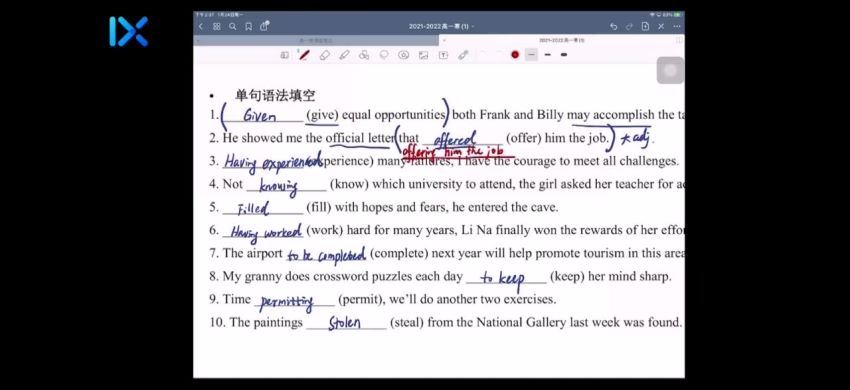The image size is (850, 390).
Task: Open document title dropdown 2021-2022高一寒 (1)
Action: point(441,26)
